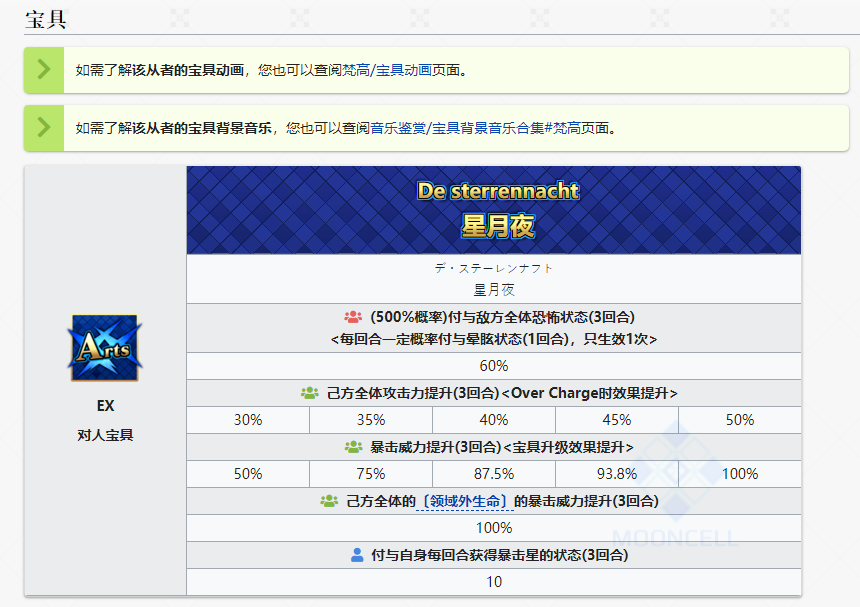Select the 87.5% critical strength cell

tap(494, 474)
